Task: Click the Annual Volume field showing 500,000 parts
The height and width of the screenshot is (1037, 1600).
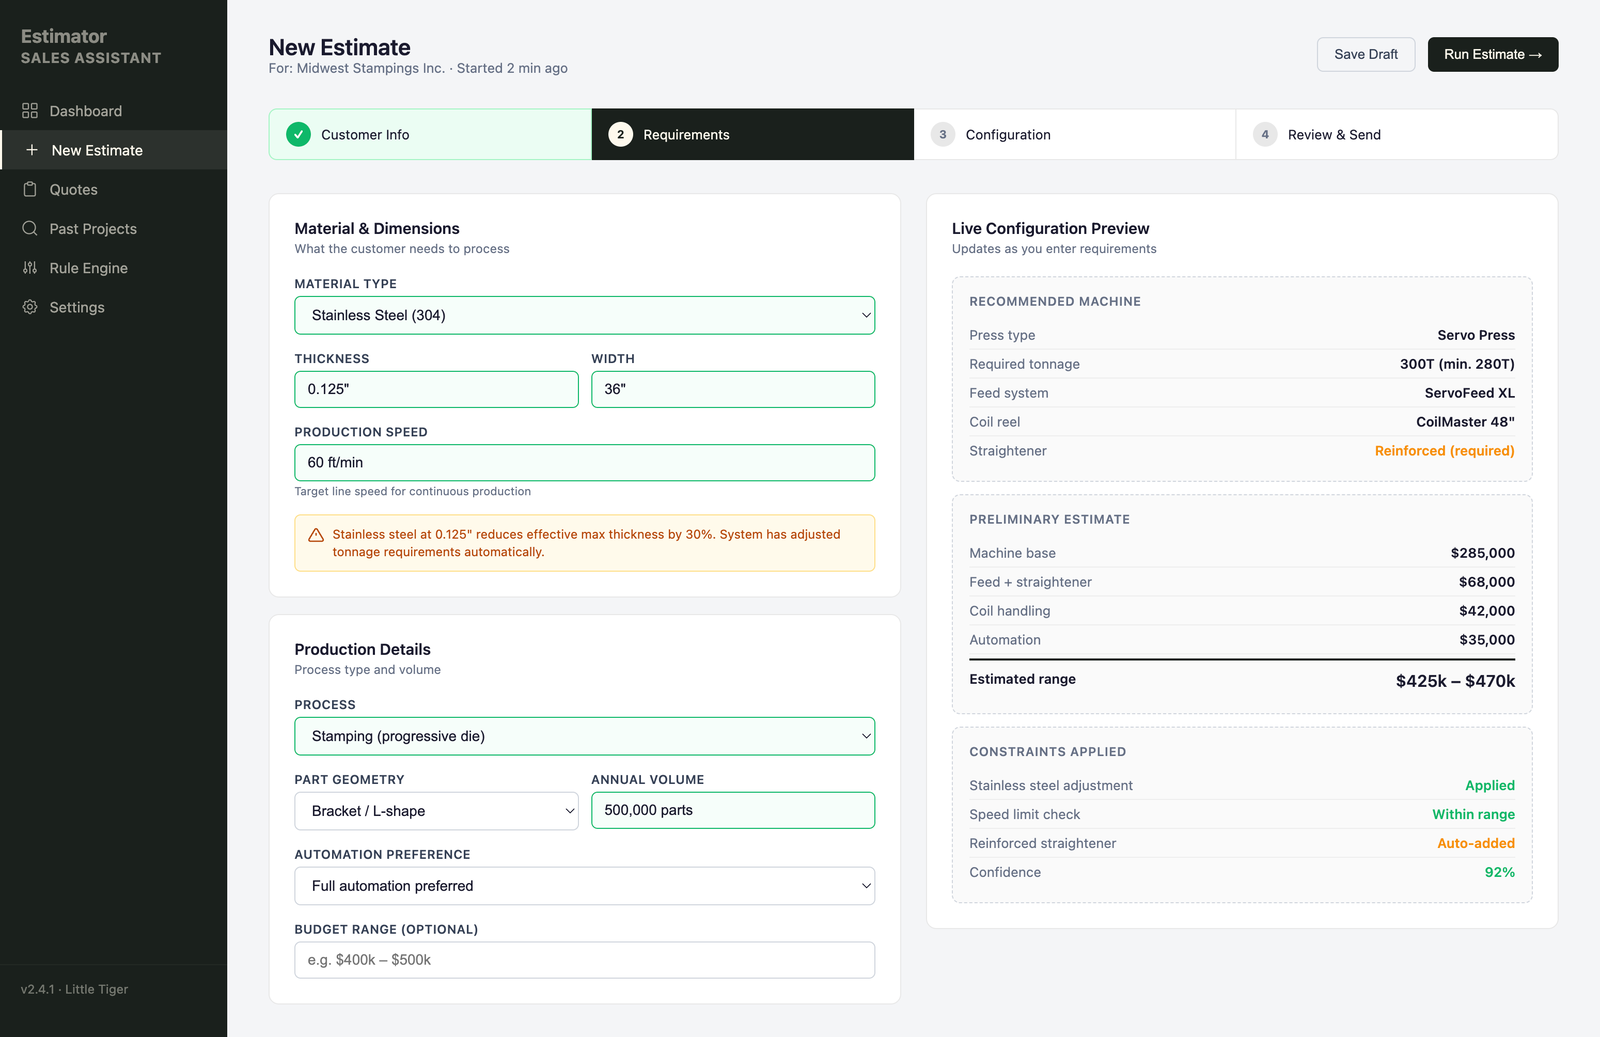Action: coord(732,810)
